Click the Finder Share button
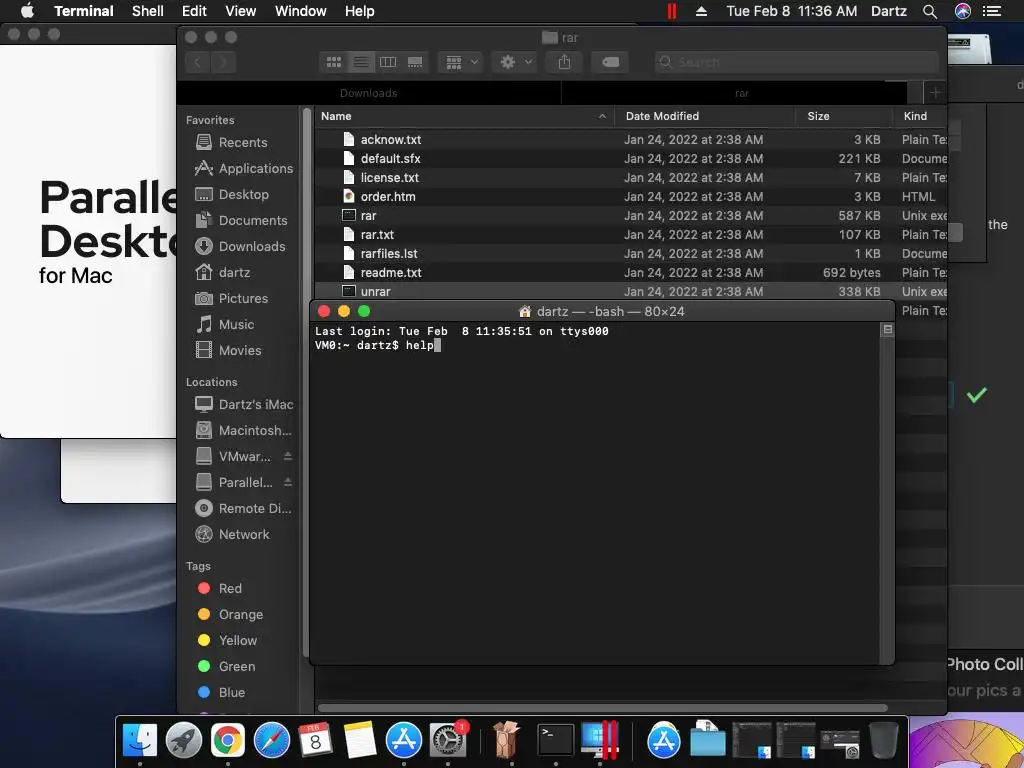Image resolution: width=1024 pixels, height=768 pixels. (564, 62)
